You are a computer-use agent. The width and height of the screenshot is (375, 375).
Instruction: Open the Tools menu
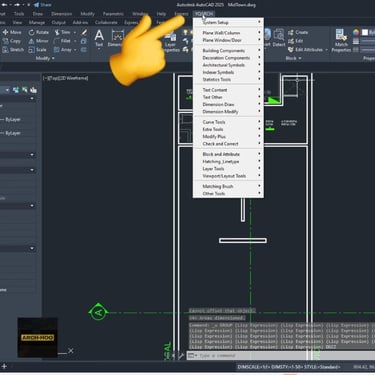pyautogui.click(x=19, y=14)
